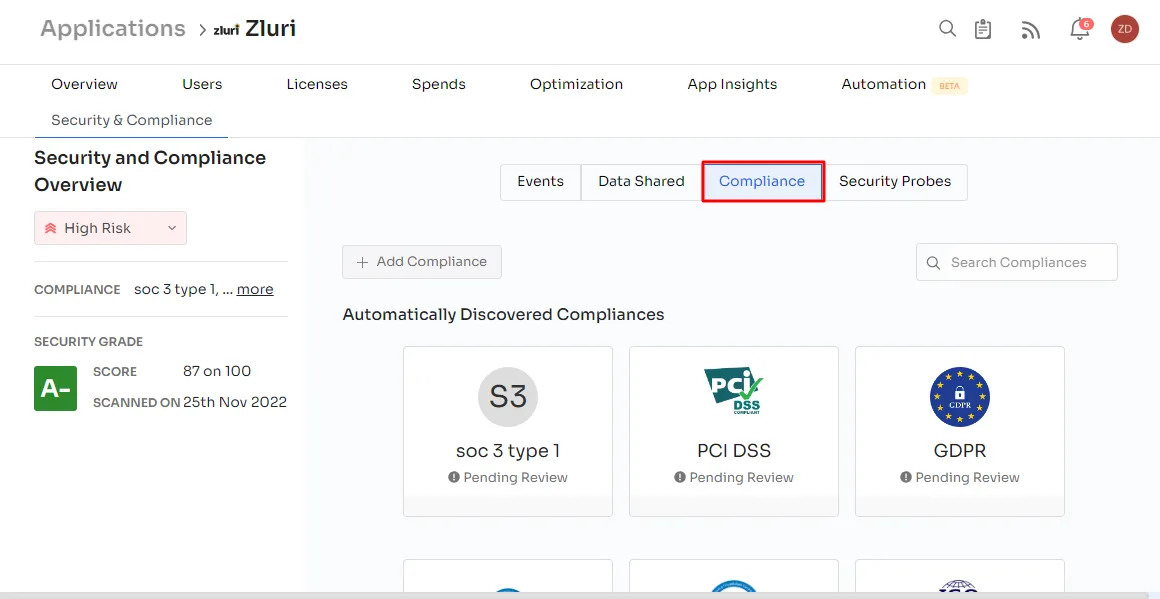The image size is (1160, 599).
Task: Click the A- security grade badge
Action: point(55,388)
